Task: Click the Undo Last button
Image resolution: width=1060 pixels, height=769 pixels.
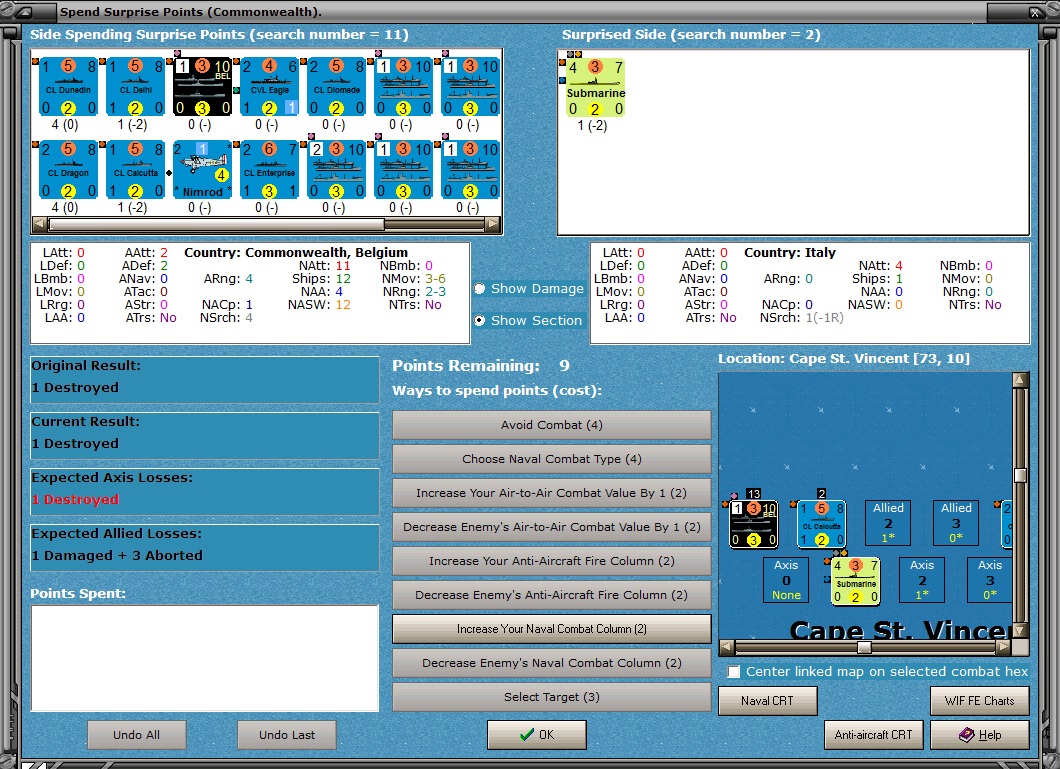Action: click(x=287, y=735)
